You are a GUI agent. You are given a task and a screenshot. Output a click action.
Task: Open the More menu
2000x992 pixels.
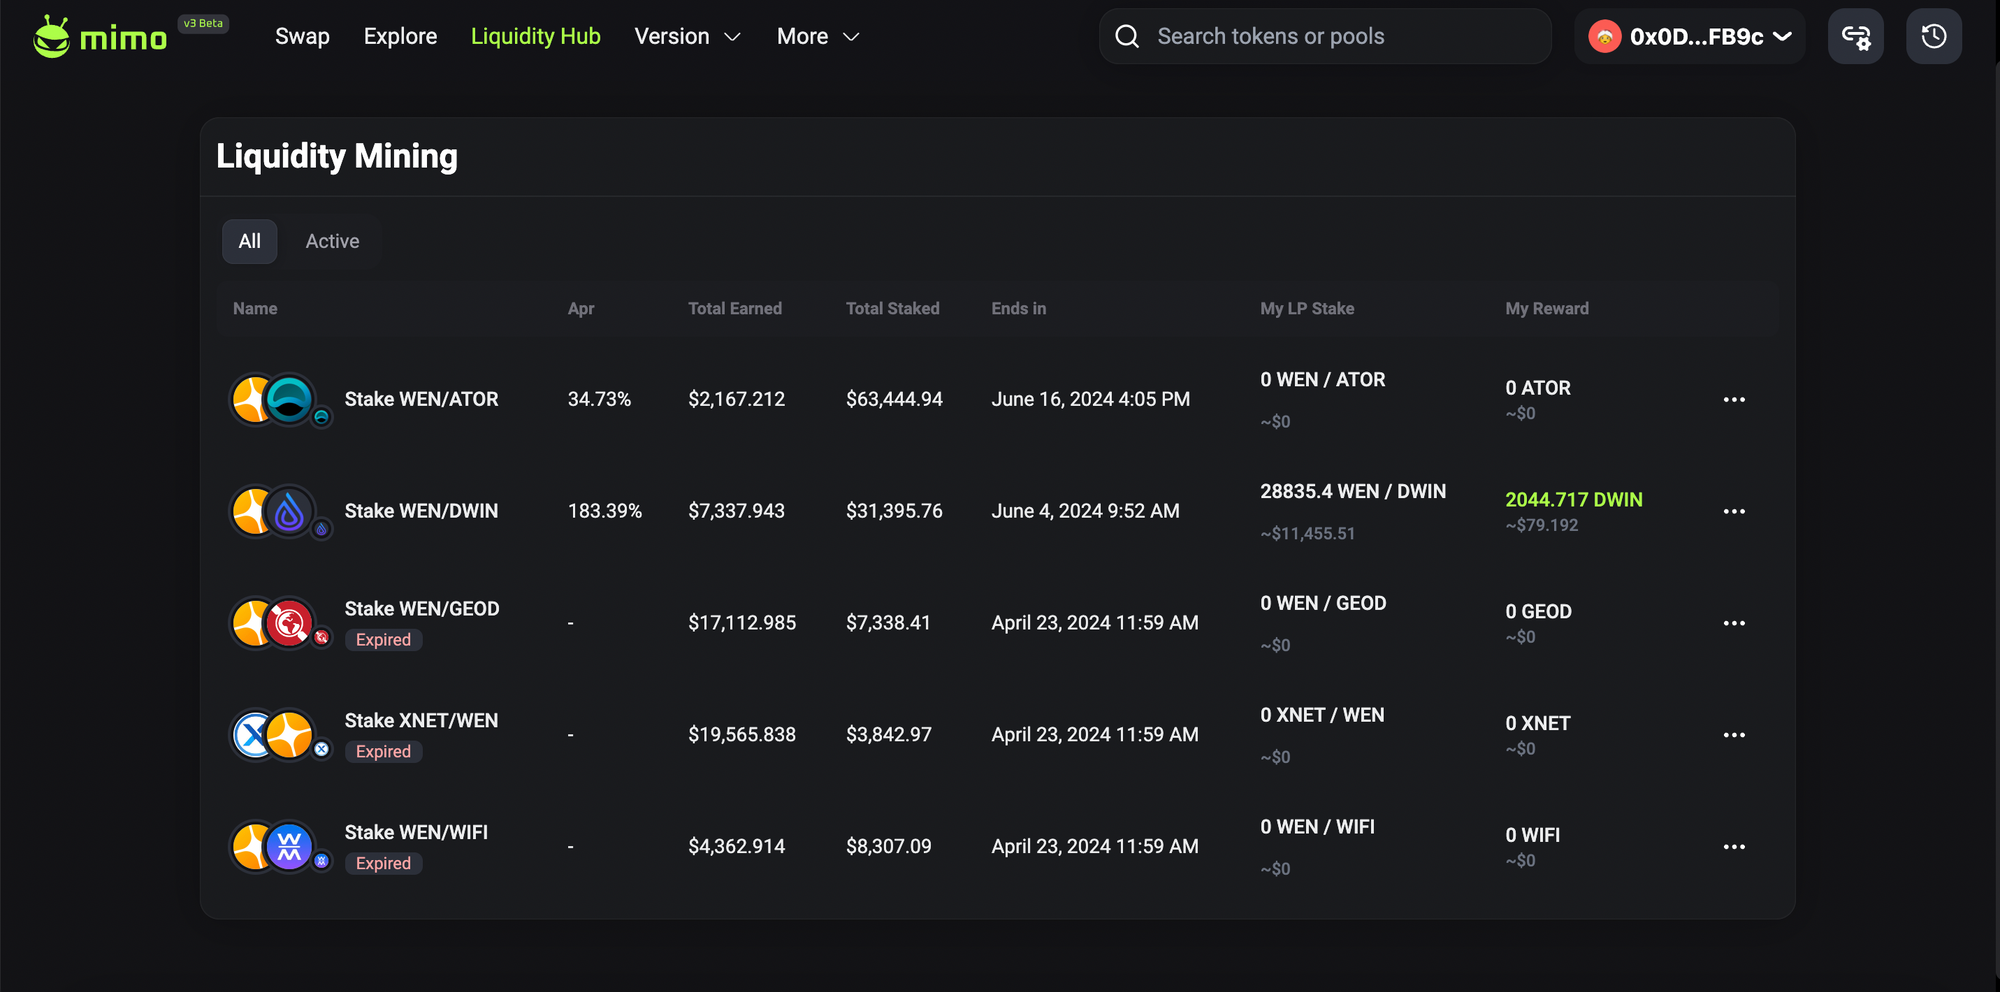pyautogui.click(x=817, y=36)
